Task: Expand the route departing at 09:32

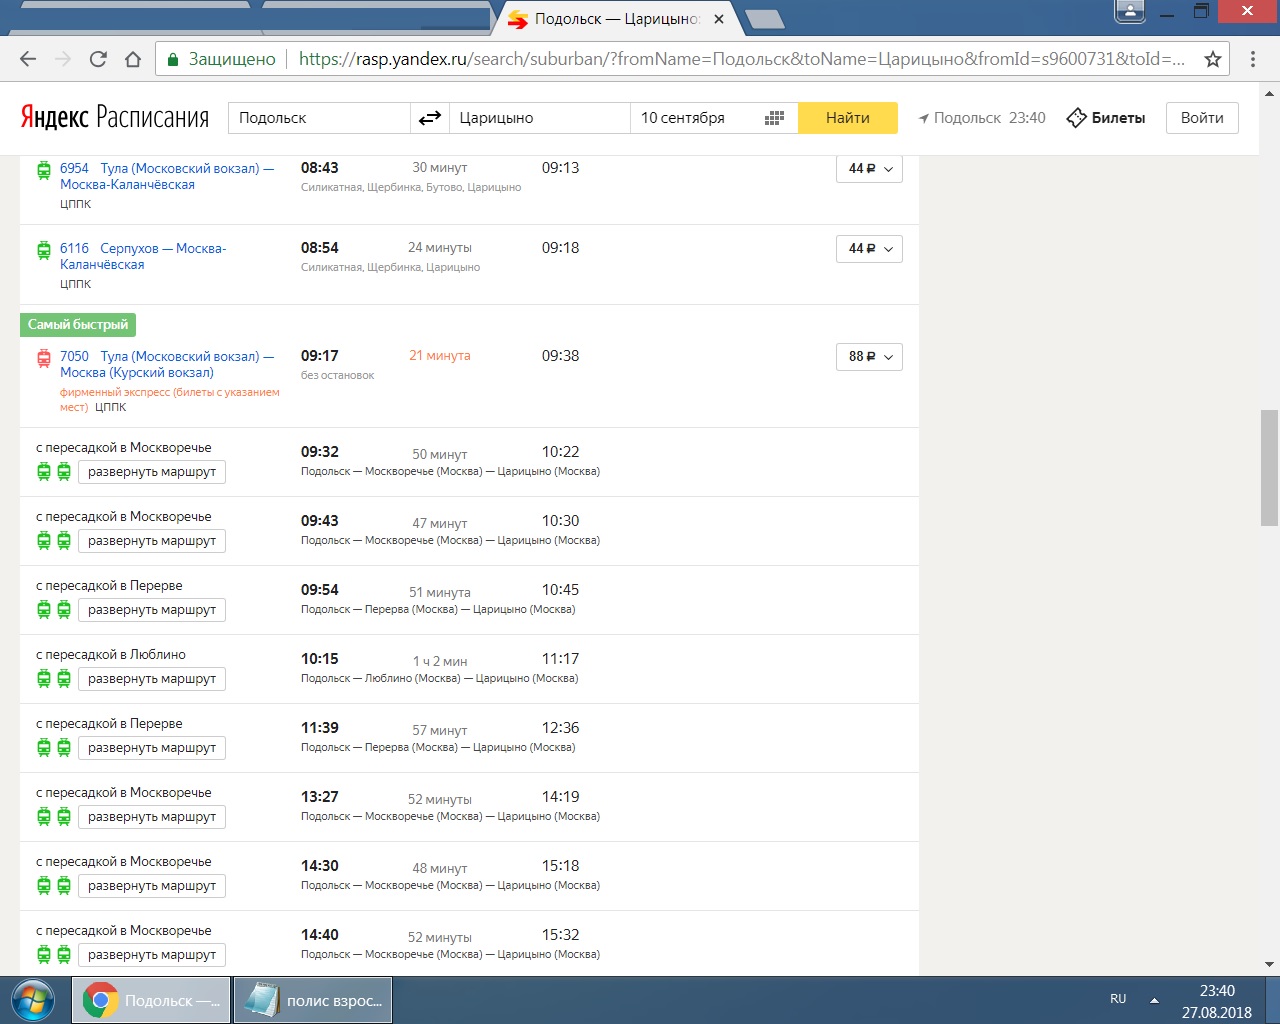Action: (152, 472)
